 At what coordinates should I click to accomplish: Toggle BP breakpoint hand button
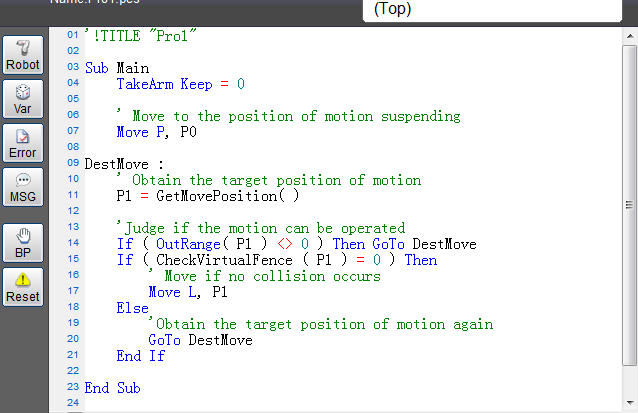coord(23,243)
